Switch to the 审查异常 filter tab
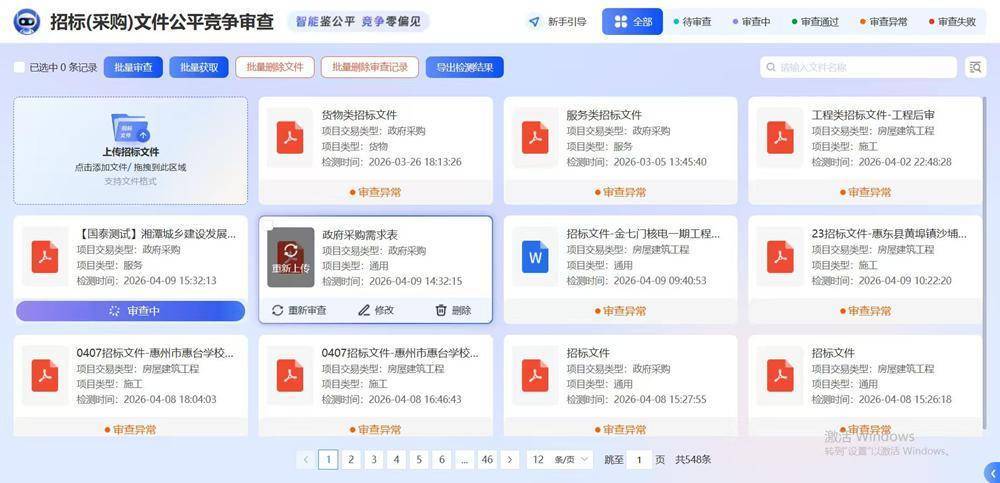Image resolution: width=1000 pixels, height=483 pixels. click(883, 21)
